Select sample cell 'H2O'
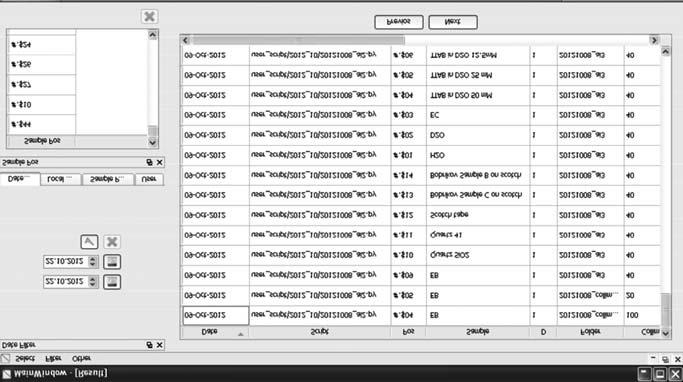Image resolution: width=683 pixels, height=382 pixels. [x=477, y=156]
